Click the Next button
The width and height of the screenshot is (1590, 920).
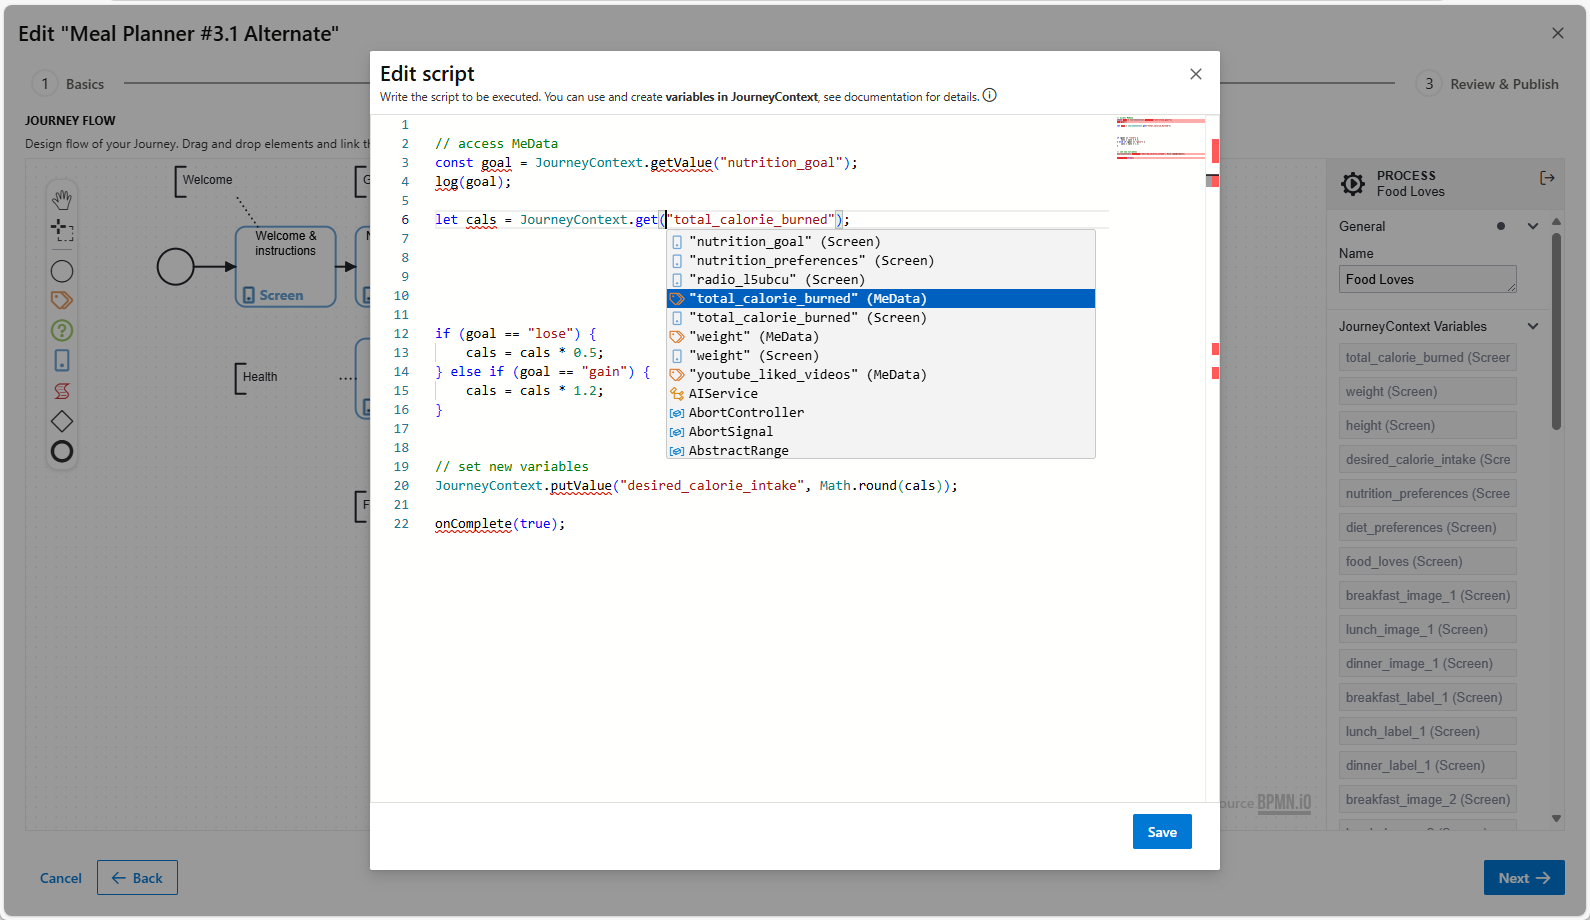click(x=1524, y=878)
